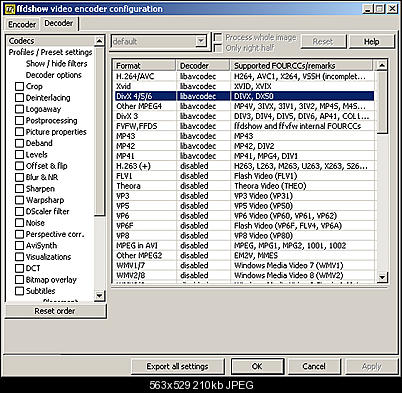402x393 pixels.
Task: Enable the Crop filter checkbox
Action: point(20,86)
